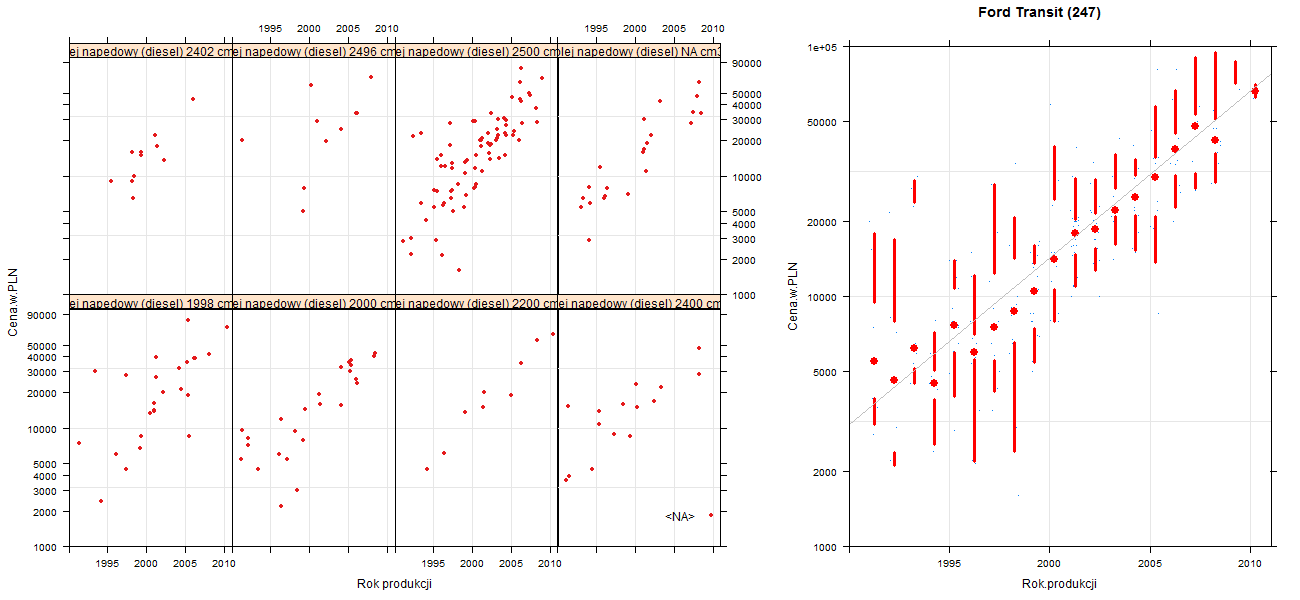This screenshot has width=1300, height=600.
Task: Click the '1995' tick above the 2496 cm panel
Action: 271,29
